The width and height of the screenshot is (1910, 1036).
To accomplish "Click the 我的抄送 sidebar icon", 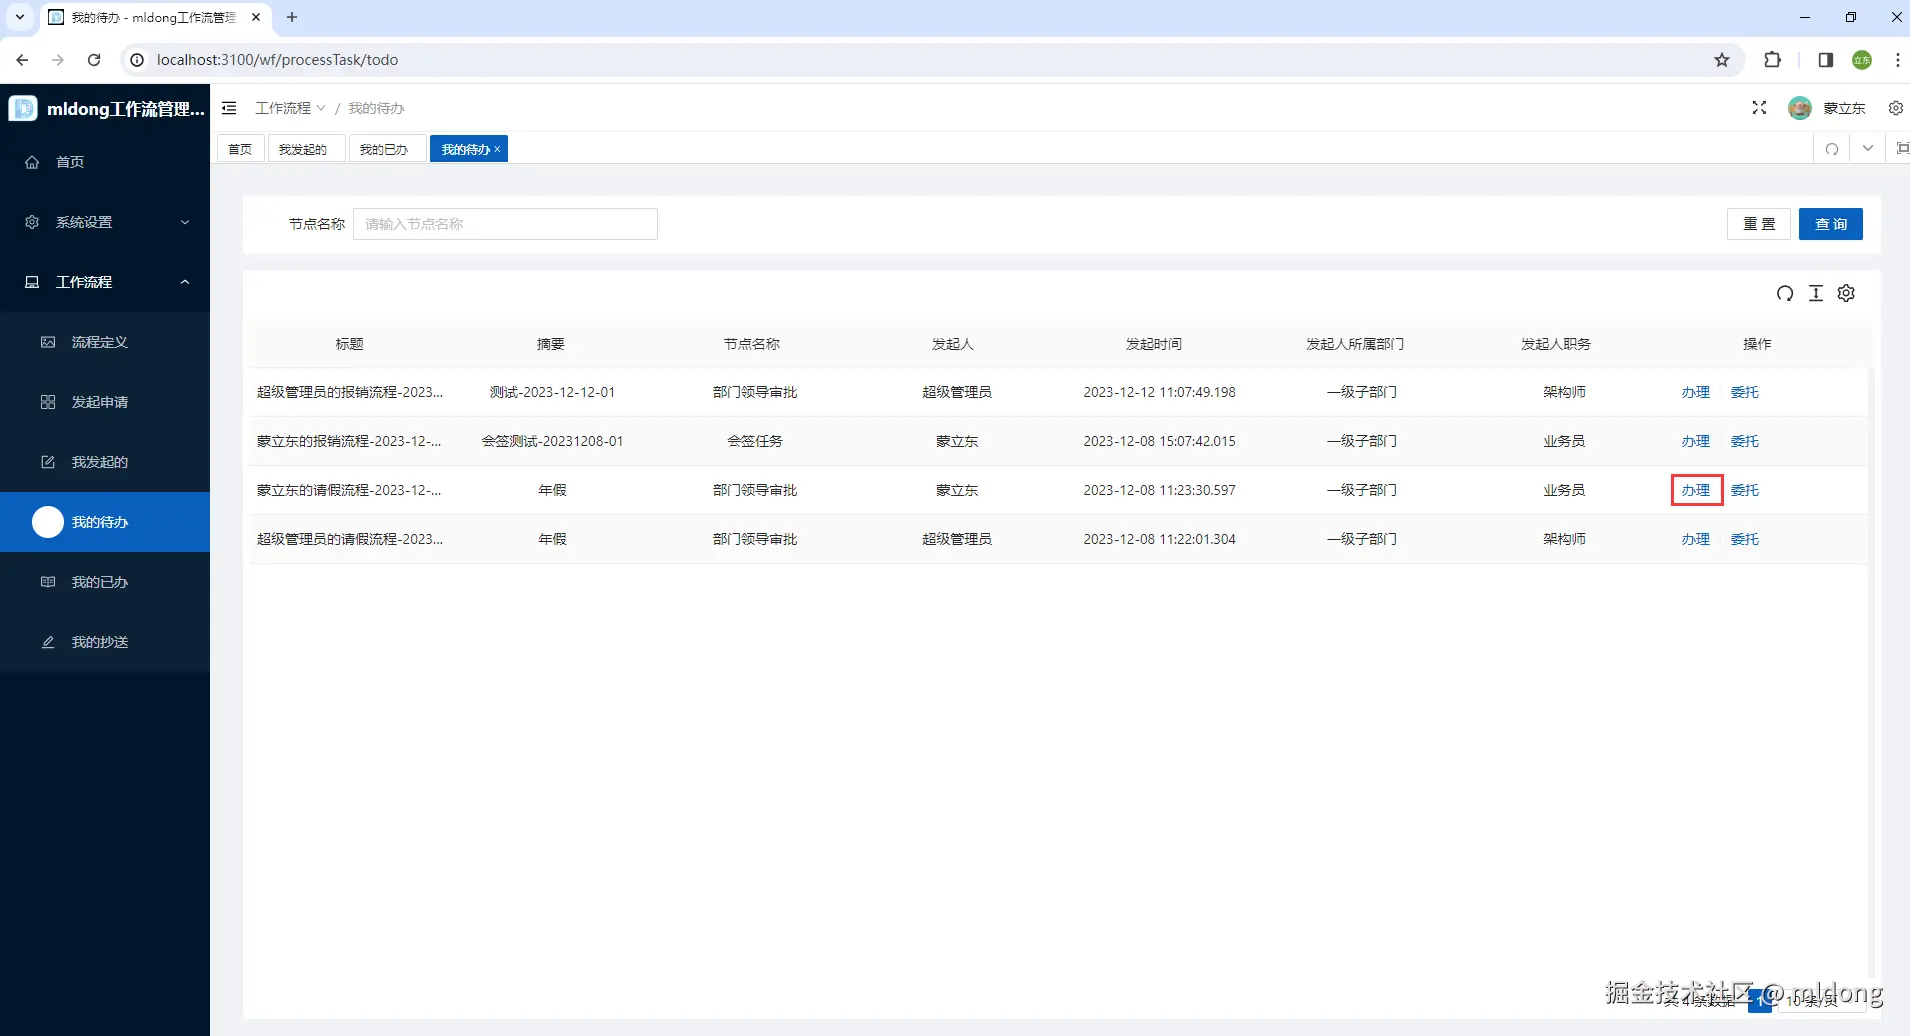I will pos(48,642).
